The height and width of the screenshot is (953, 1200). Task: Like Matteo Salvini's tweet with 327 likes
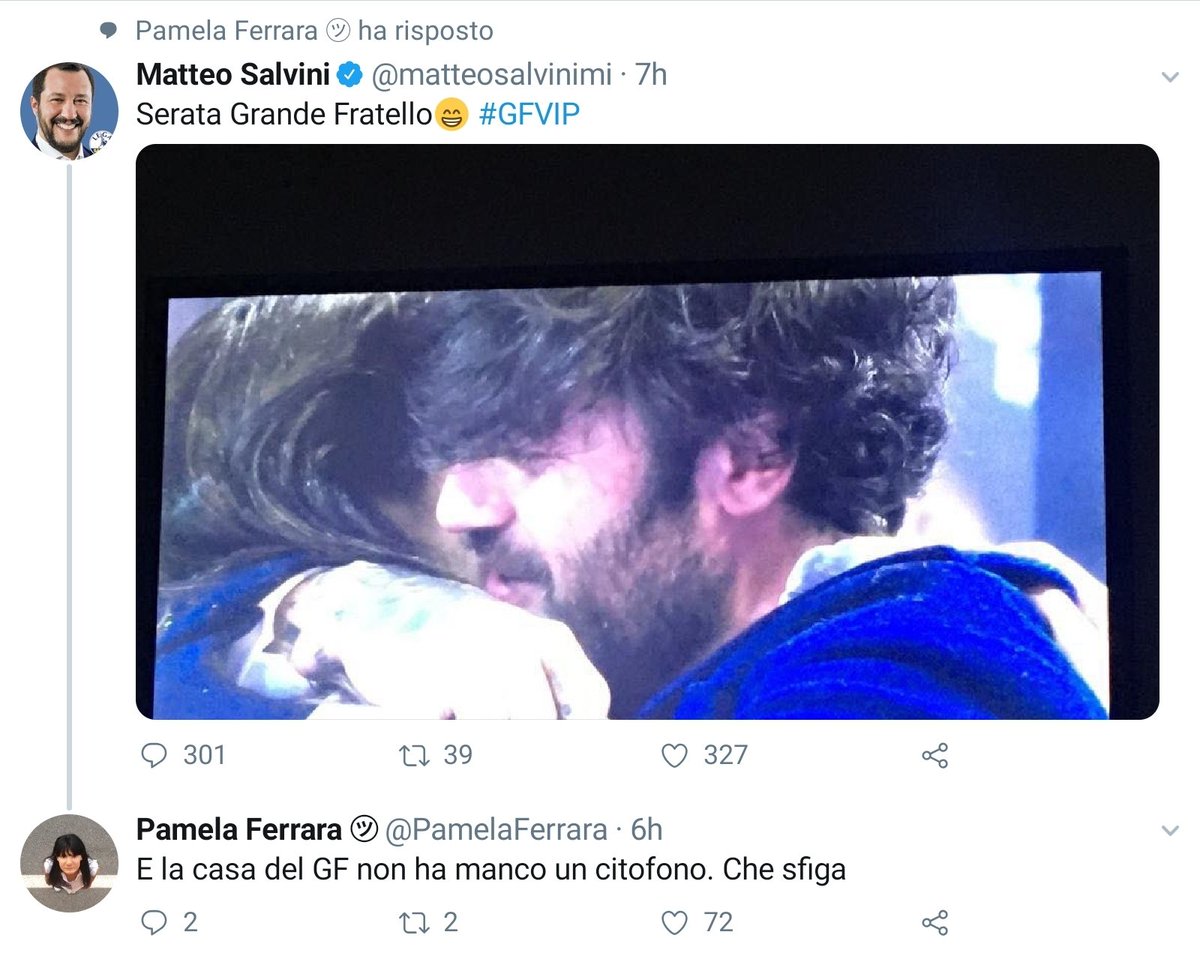(x=675, y=755)
